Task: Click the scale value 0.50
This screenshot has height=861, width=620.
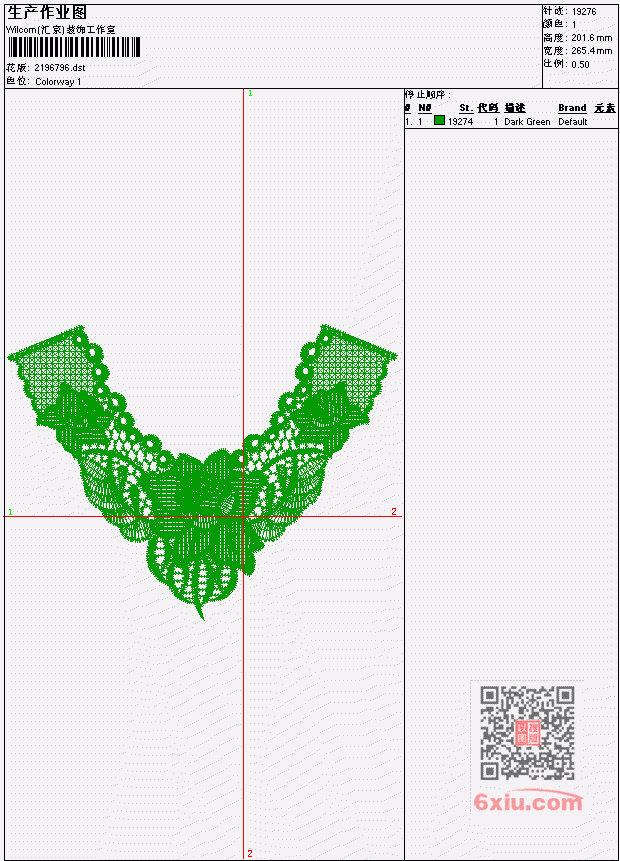Action: [x=580, y=64]
